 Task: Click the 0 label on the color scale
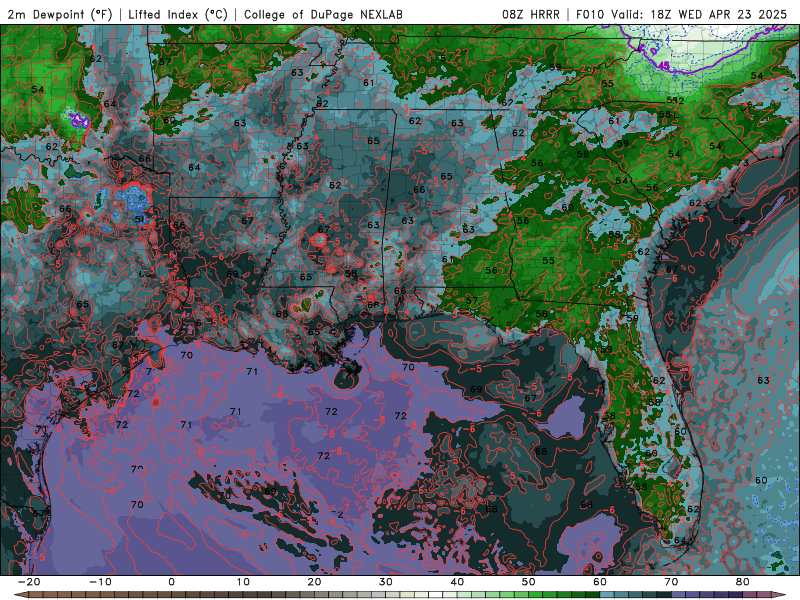coord(171,582)
